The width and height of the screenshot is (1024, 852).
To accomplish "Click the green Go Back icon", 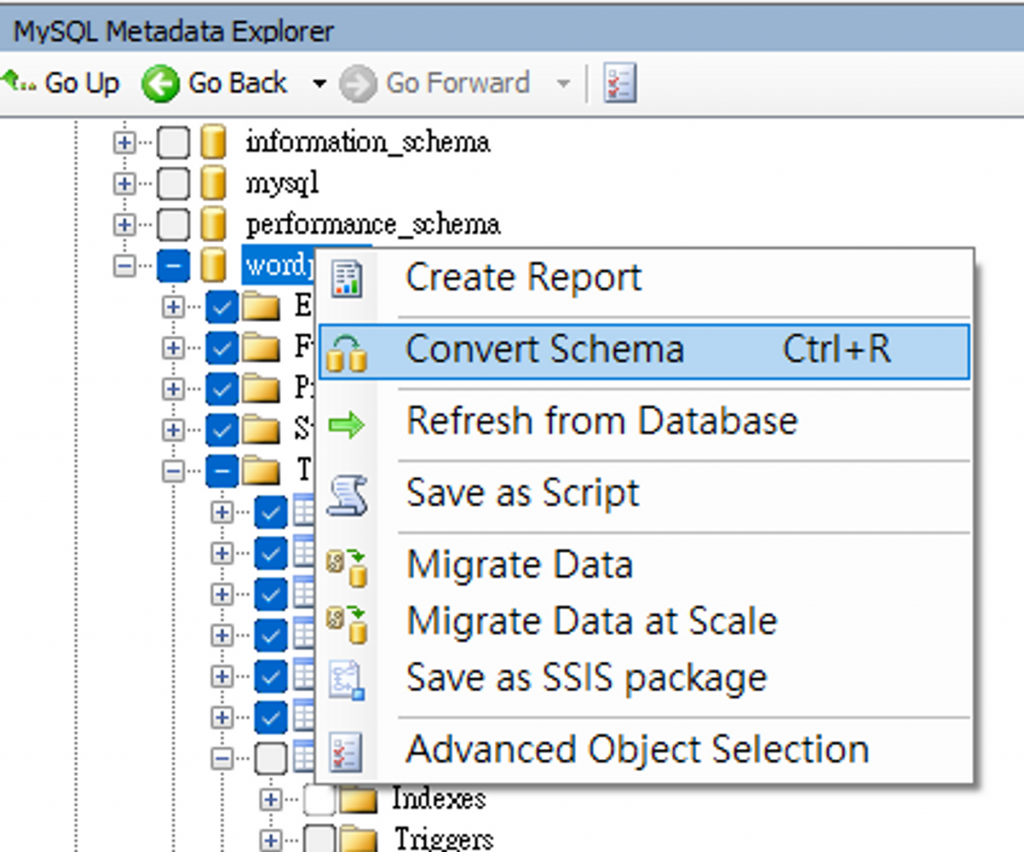I will 160,84.
